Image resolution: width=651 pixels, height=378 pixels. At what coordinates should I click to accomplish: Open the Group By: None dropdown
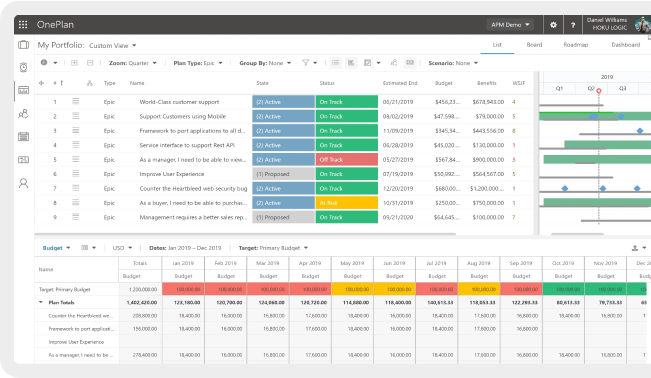coord(265,63)
